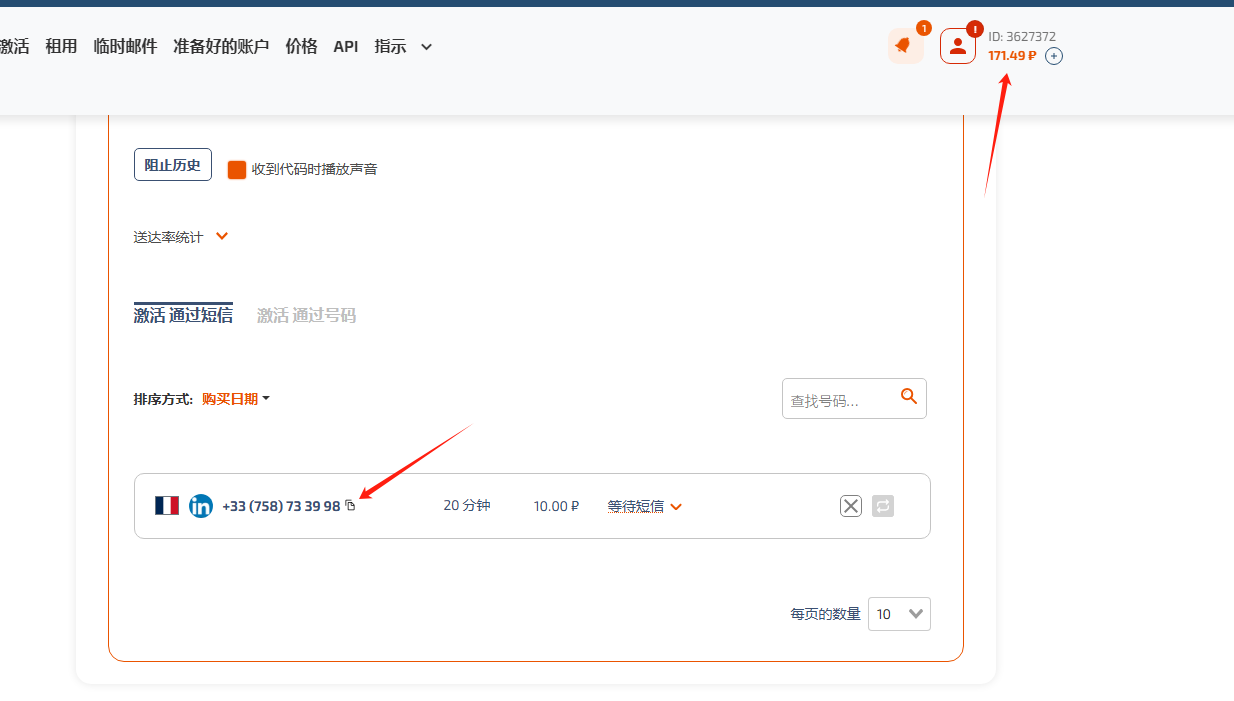This screenshot has width=1234, height=701.
Task: Click the 阻止历史 button
Action: point(172,163)
